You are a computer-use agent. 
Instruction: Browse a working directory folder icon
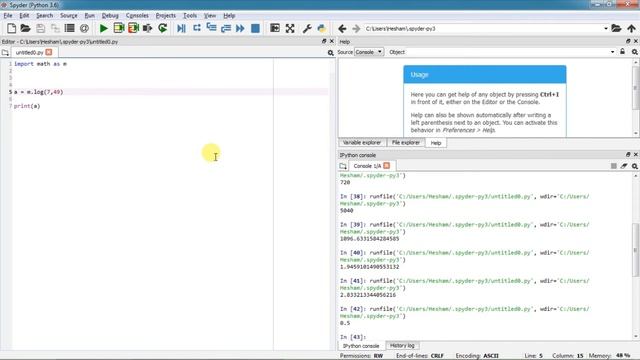[x=616, y=29]
